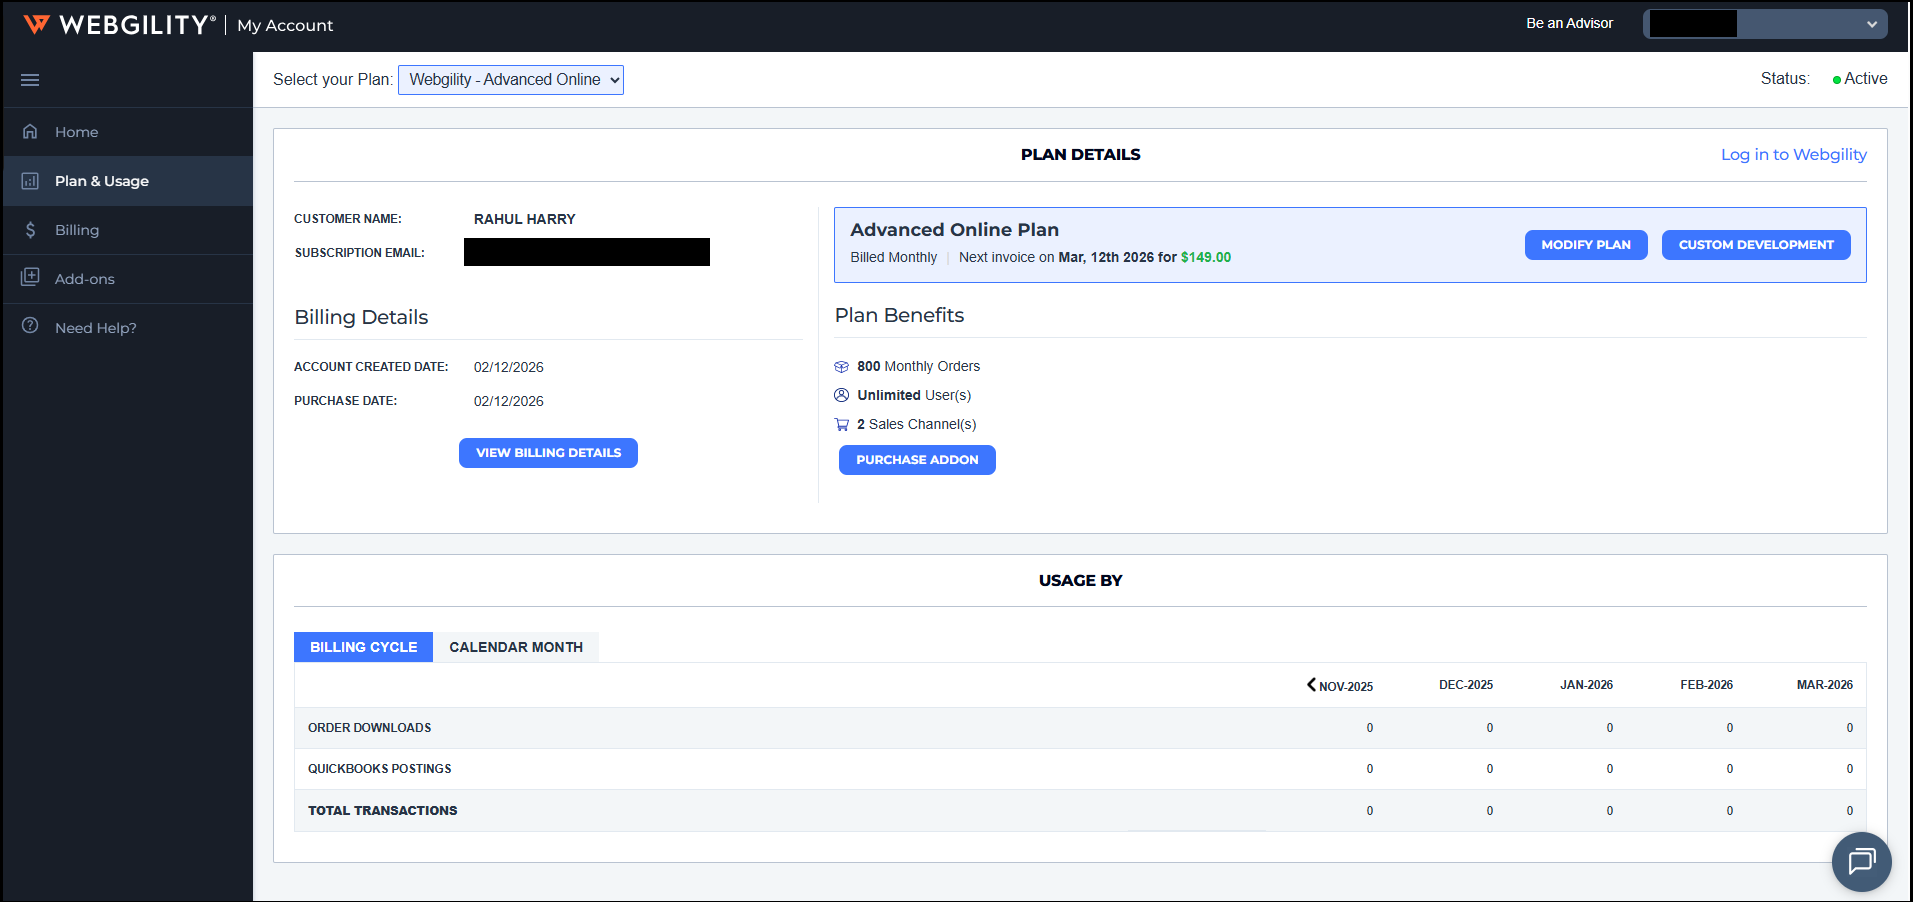Open the Select your Plan dropdown
The width and height of the screenshot is (1913, 902).
point(510,80)
